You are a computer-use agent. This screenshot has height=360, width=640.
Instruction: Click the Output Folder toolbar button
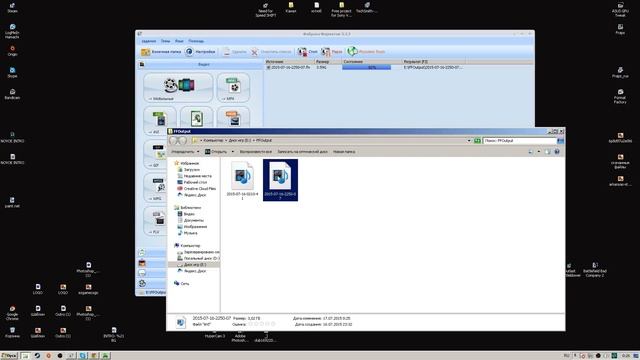161,52
